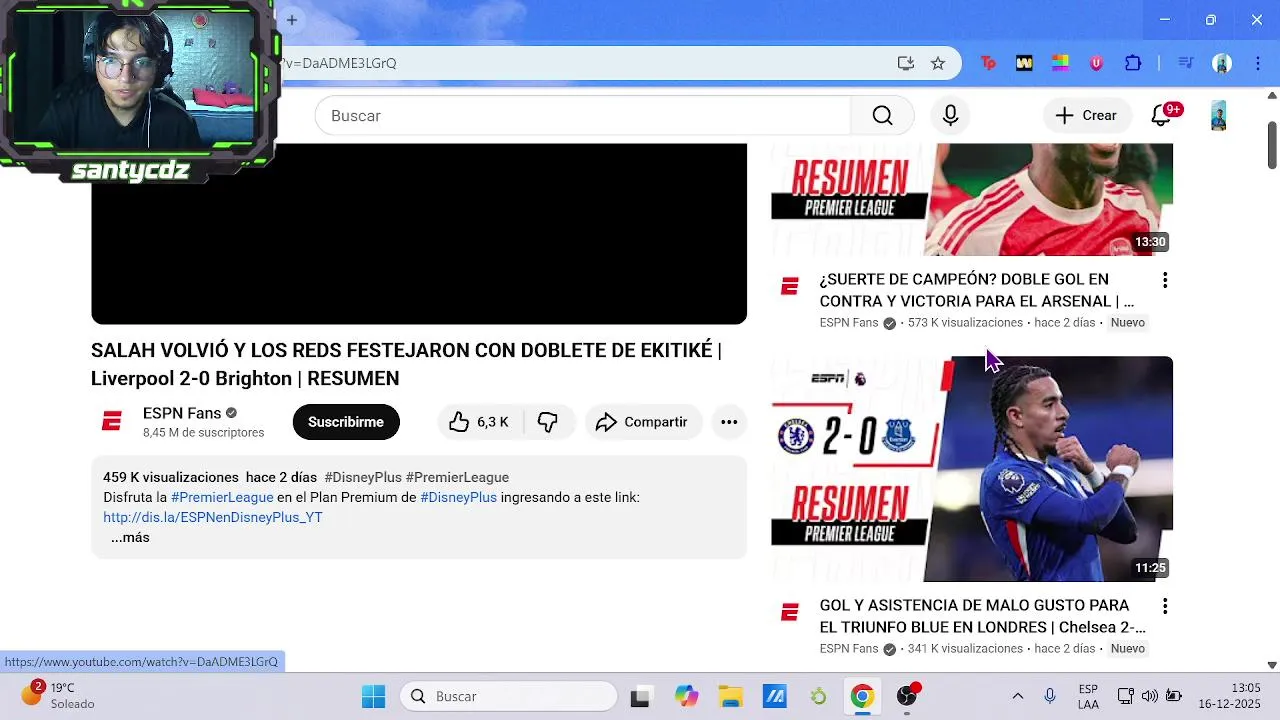Bookmark this page with the star icon
The width and height of the screenshot is (1280, 720).
(938, 63)
